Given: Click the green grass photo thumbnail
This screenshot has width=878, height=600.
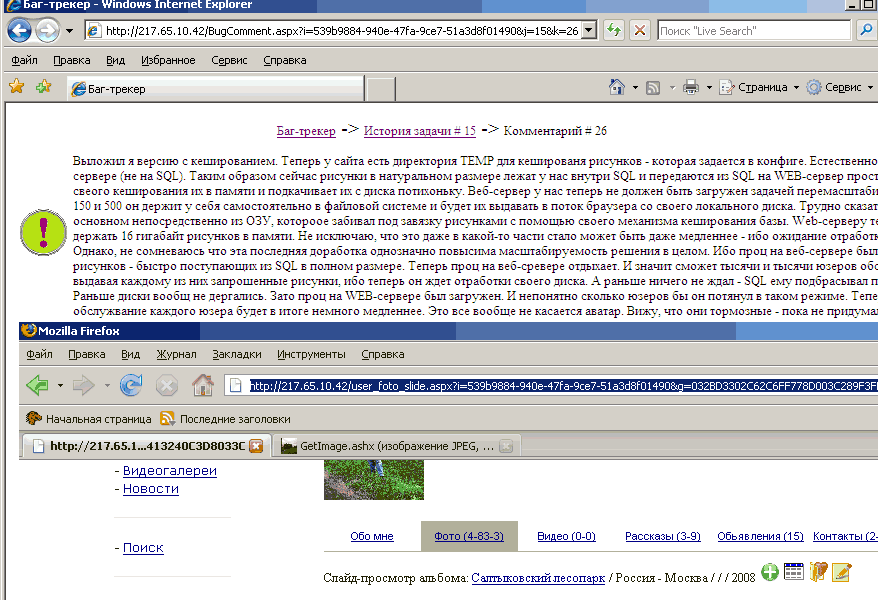Looking at the screenshot, I should tap(373, 480).
